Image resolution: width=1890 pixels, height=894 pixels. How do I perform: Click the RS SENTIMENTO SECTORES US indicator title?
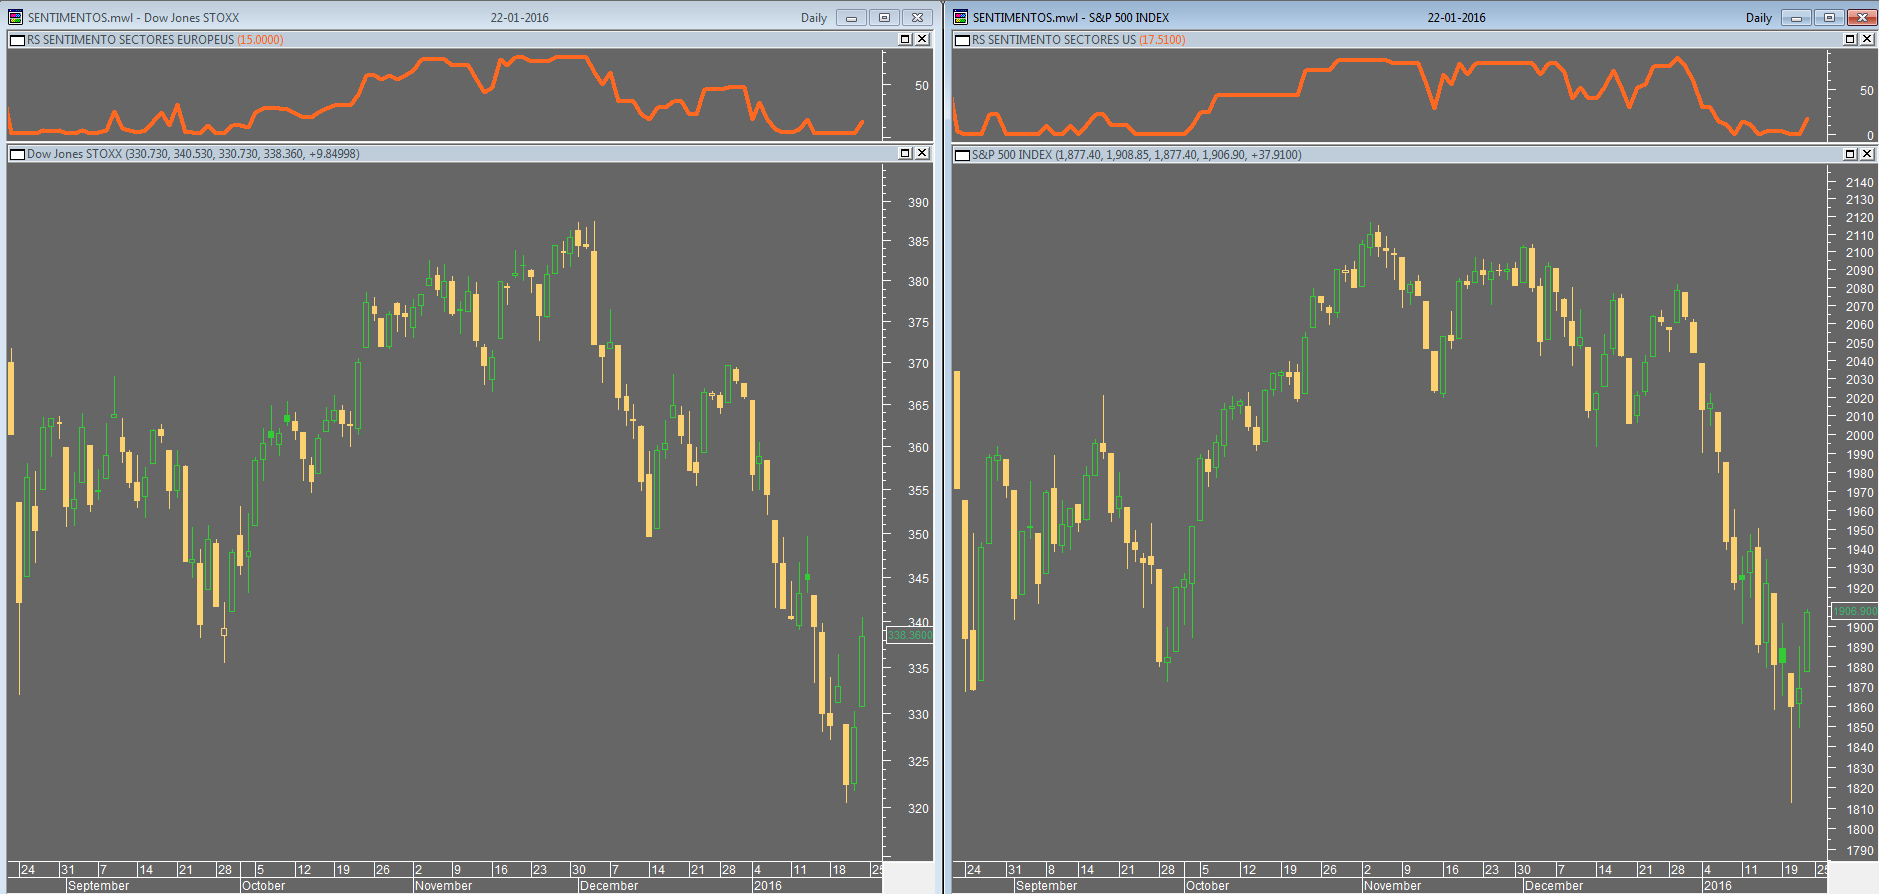[1079, 40]
